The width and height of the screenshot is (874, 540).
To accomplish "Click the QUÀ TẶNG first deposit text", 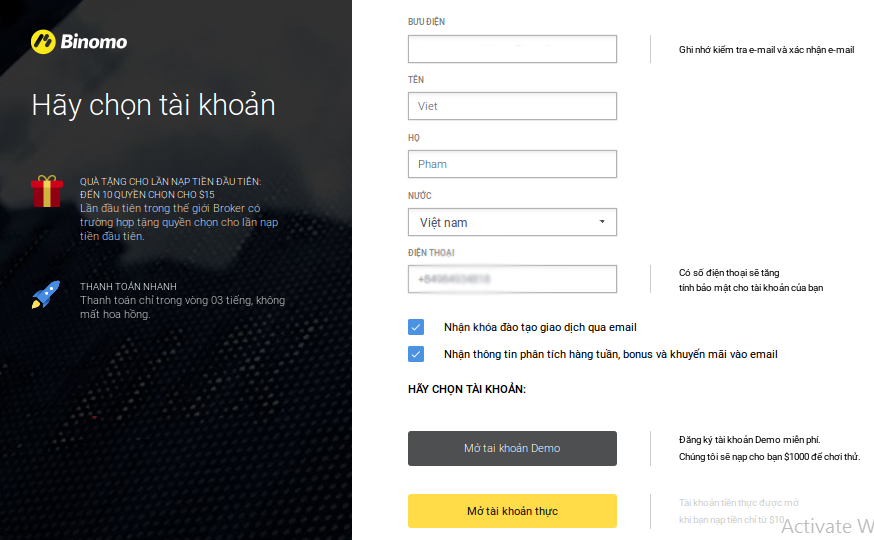I will pyautogui.click(x=172, y=208).
